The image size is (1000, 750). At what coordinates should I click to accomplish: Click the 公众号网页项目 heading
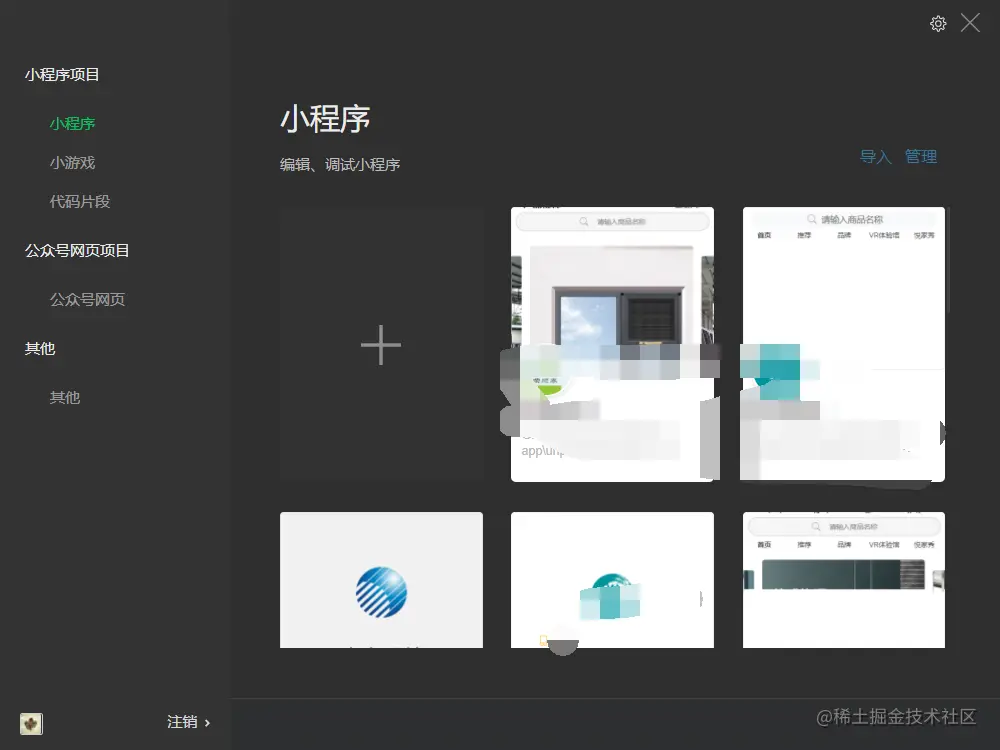pos(77,251)
